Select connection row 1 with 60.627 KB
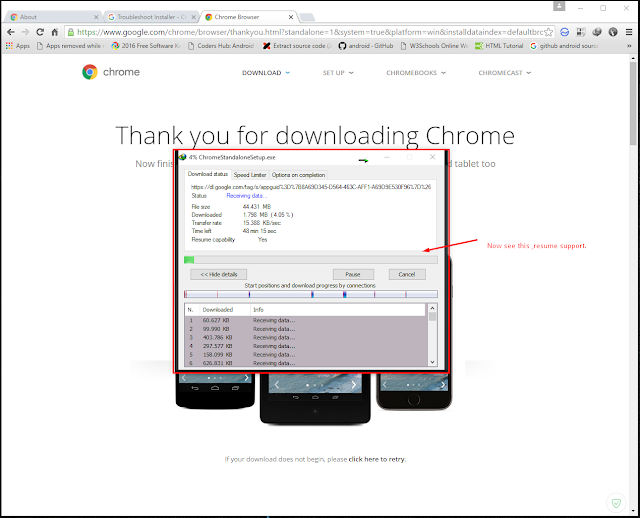The width and height of the screenshot is (640, 518). tap(305, 320)
